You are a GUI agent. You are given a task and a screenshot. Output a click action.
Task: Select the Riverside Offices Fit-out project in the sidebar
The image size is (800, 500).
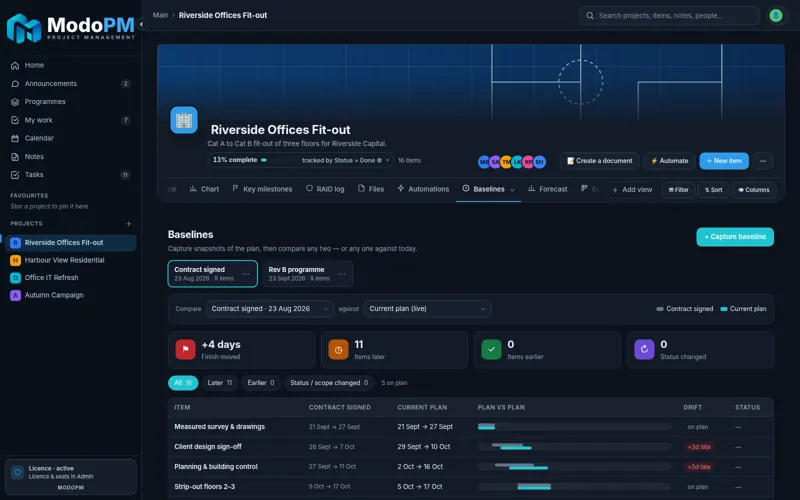pyautogui.click(x=70, y=243)
